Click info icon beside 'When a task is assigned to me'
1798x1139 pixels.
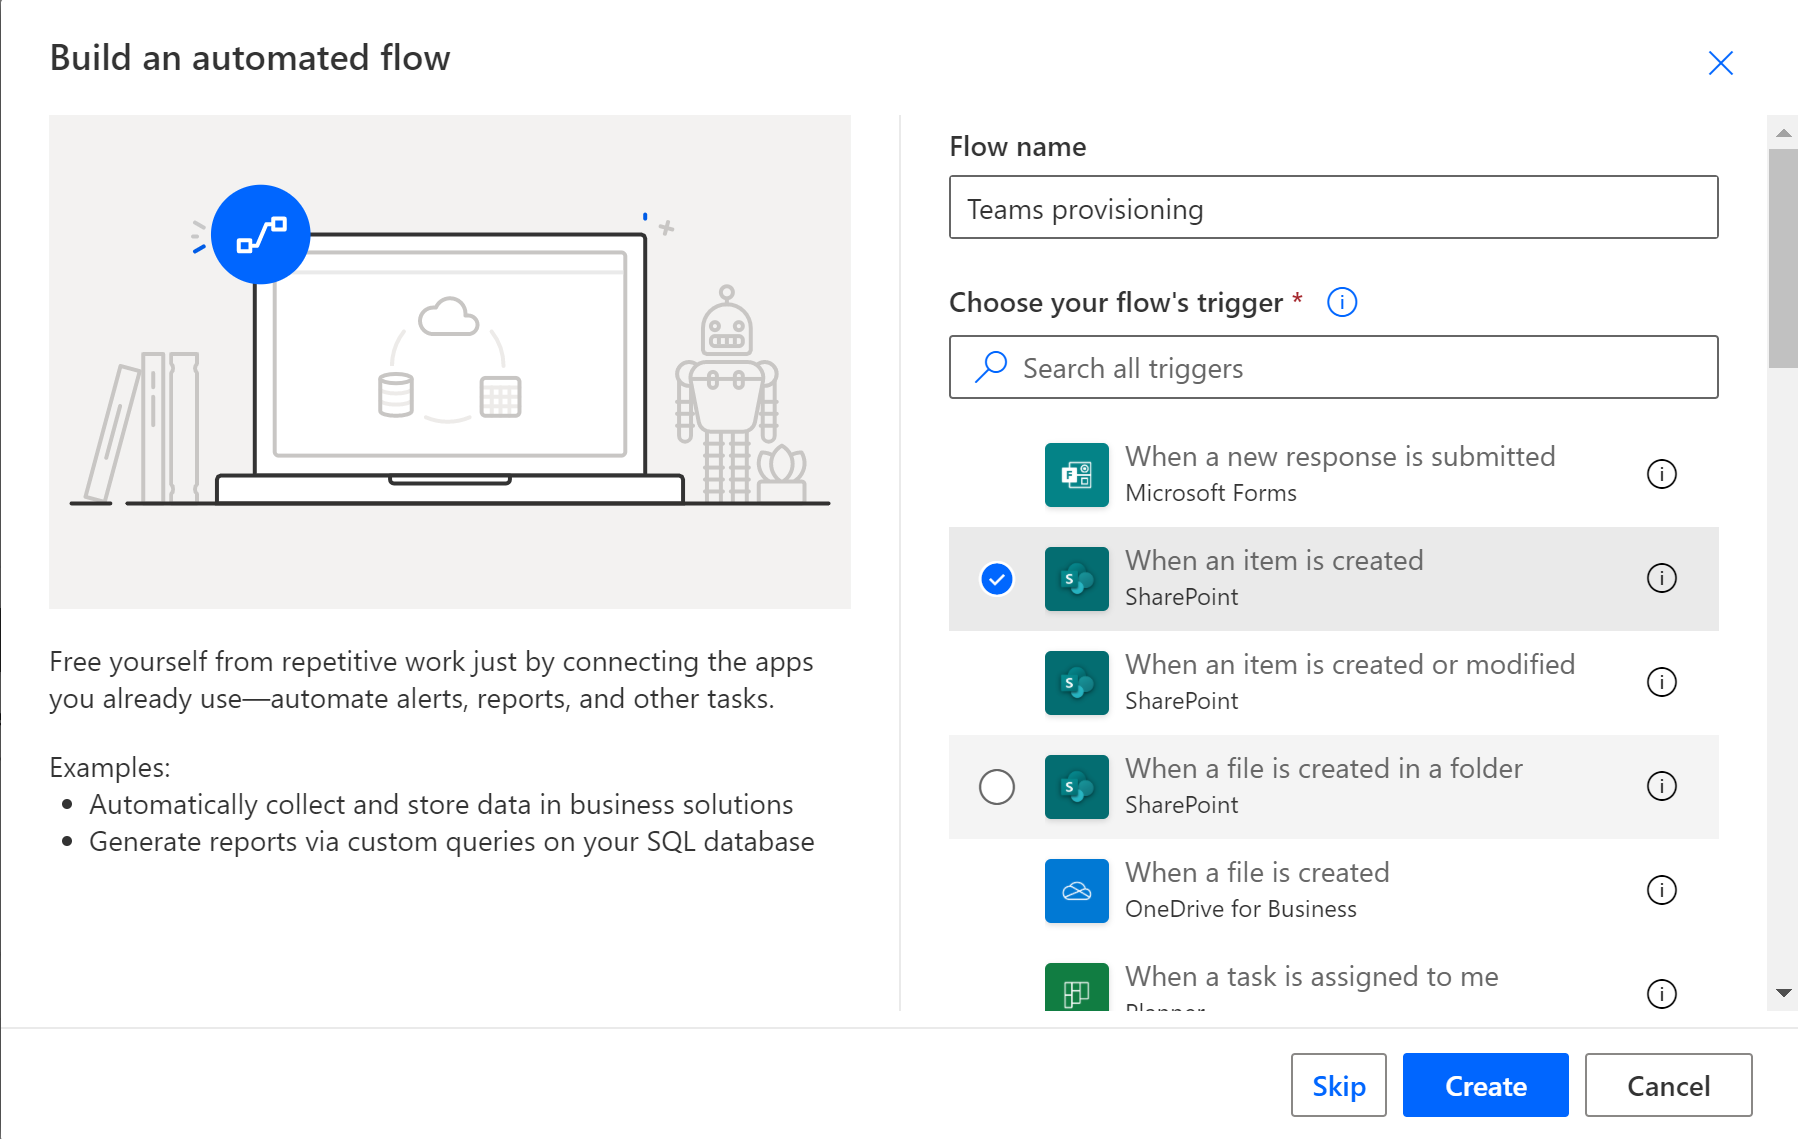pyautogui.click(x=1661, y=994)
